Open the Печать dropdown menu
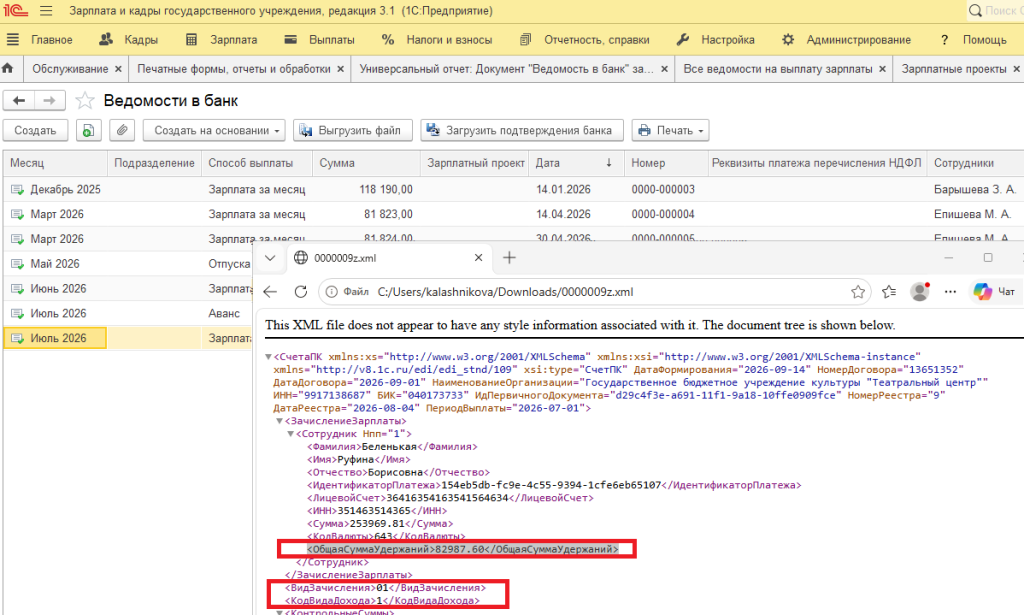The width and height of the screenshot is (1024, 615). coord(670,131)
